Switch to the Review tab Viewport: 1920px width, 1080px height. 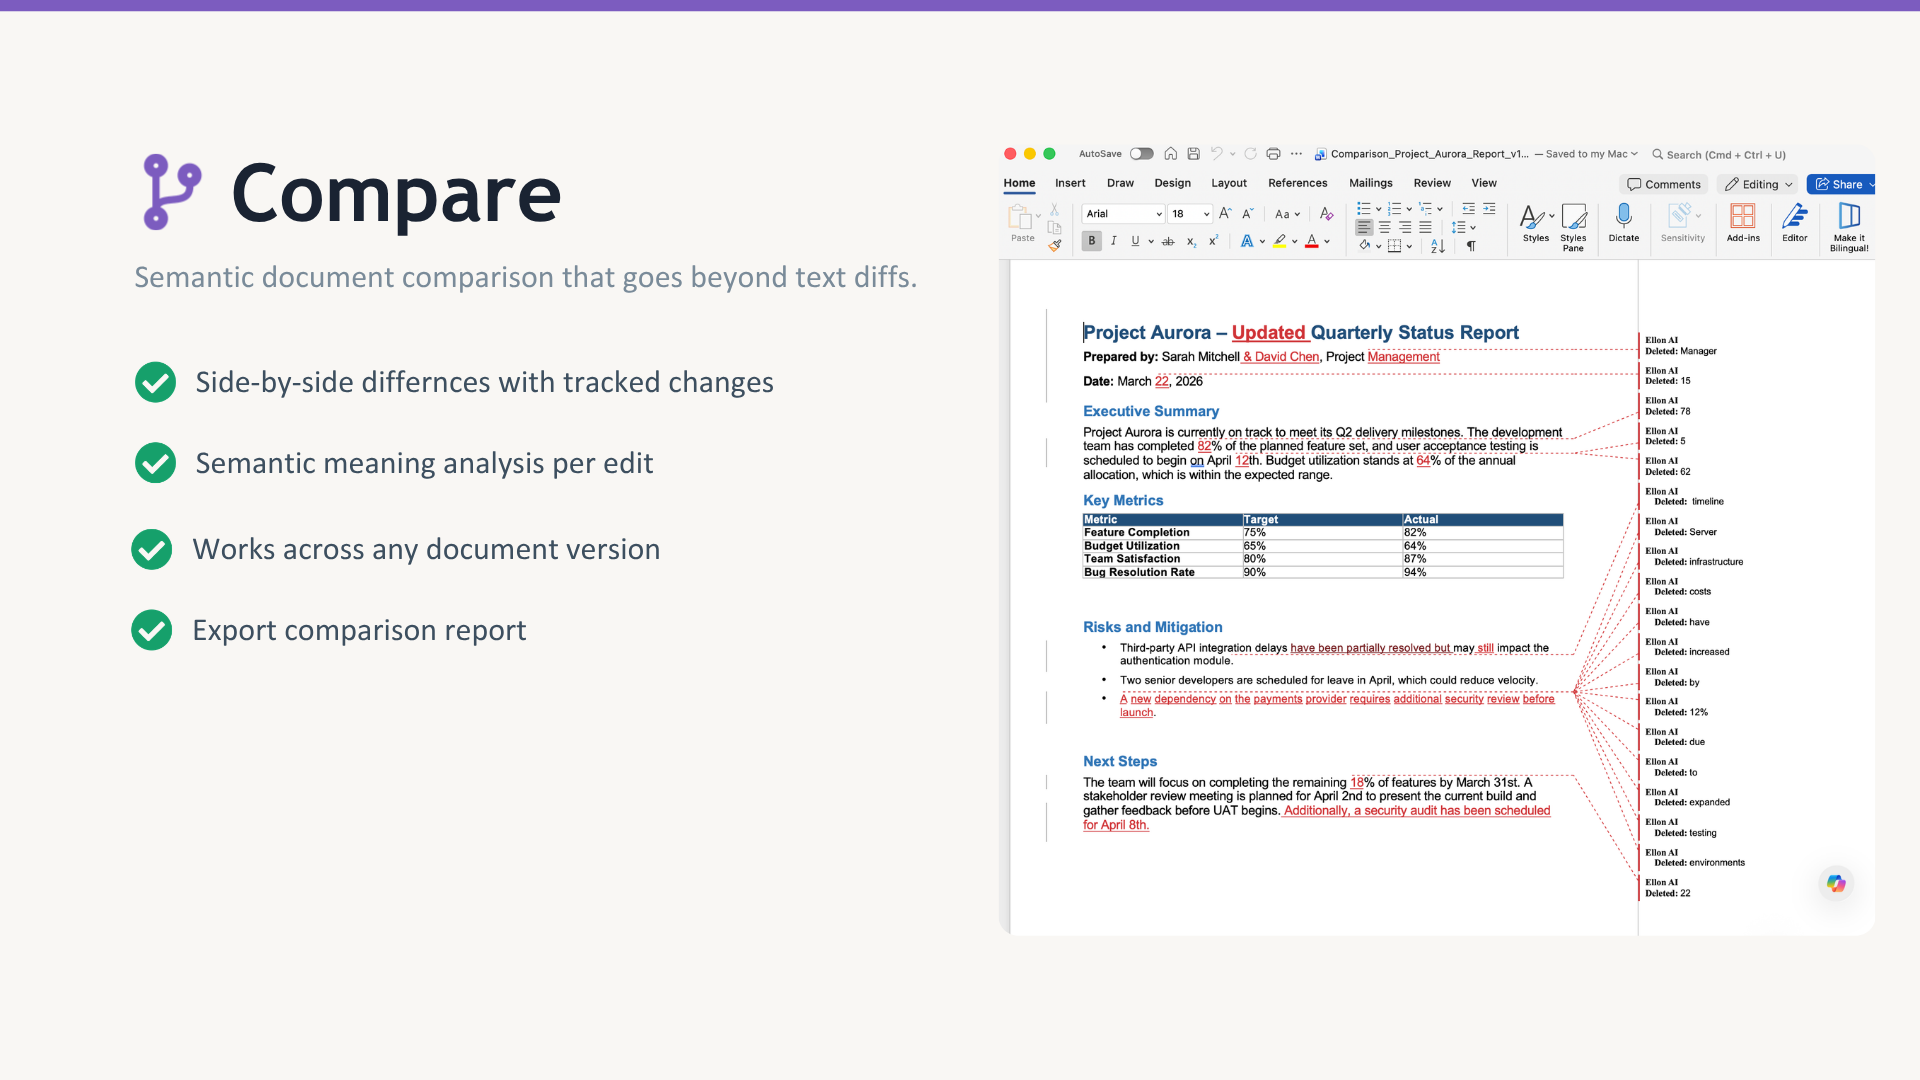1431,183
